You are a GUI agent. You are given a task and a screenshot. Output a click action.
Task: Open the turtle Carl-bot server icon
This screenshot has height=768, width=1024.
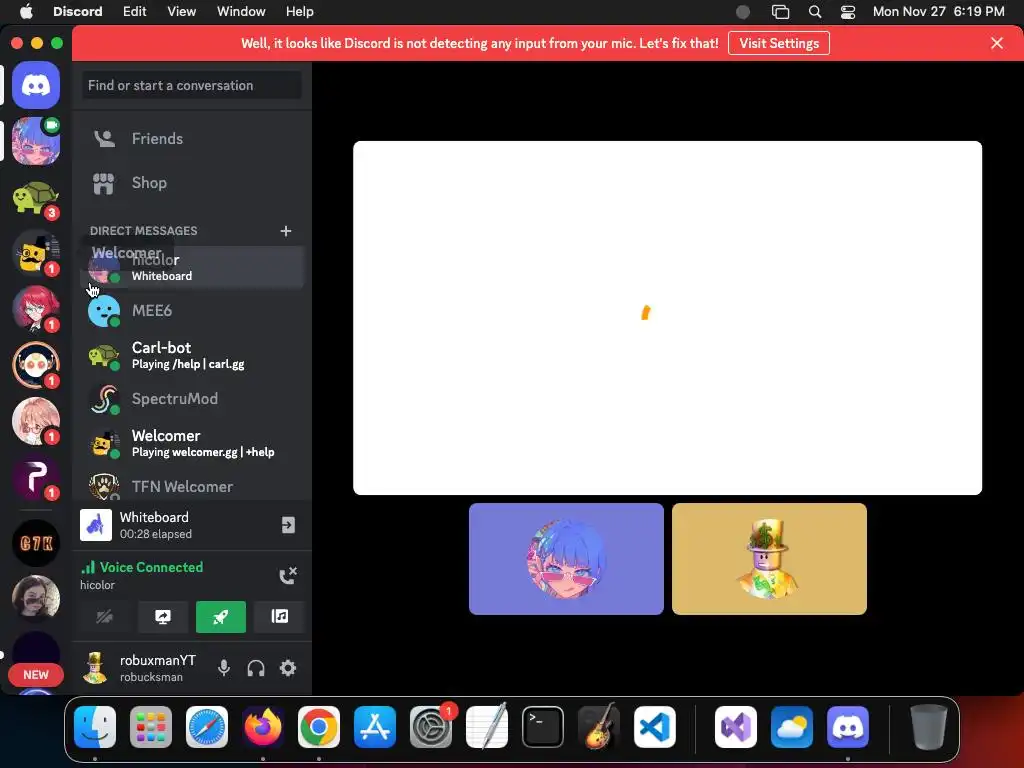click(36, 197)
